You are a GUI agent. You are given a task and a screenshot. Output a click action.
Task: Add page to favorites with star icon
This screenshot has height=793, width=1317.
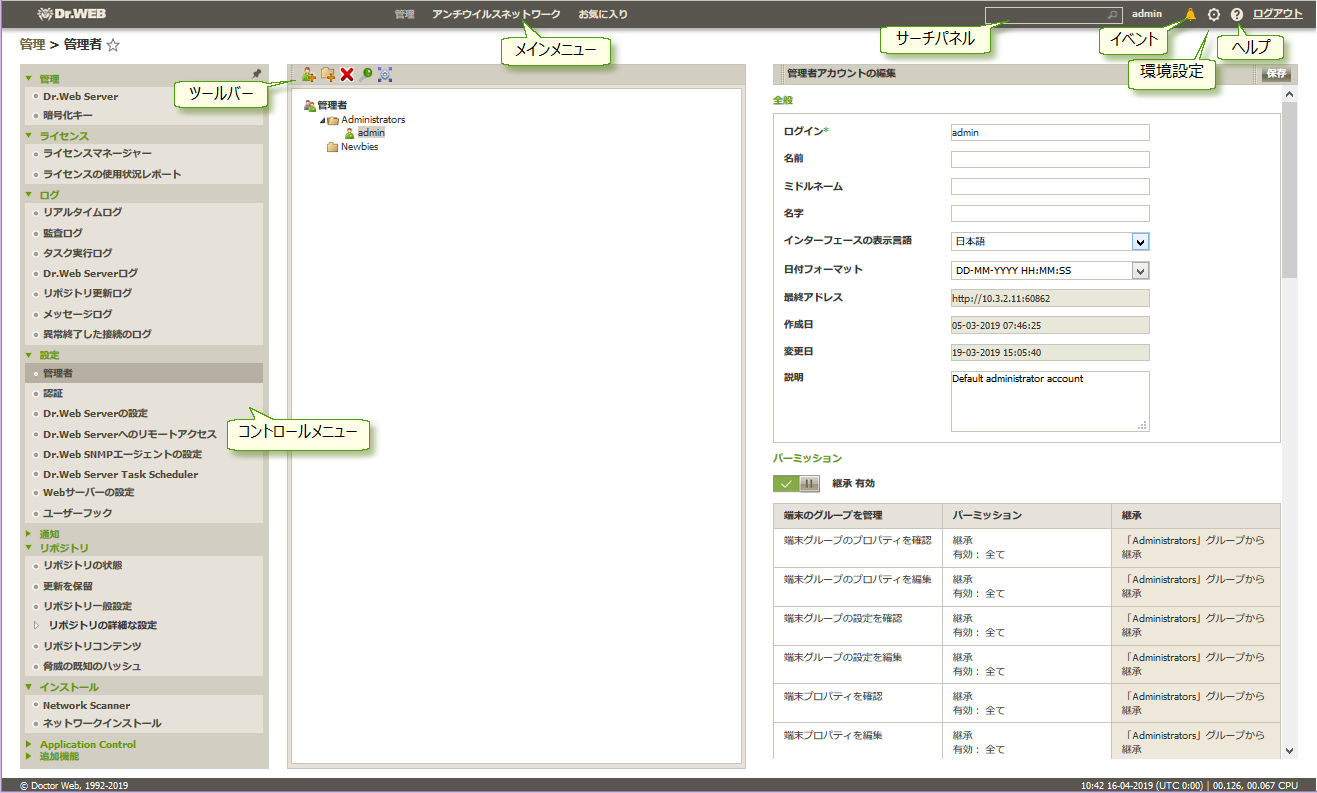coord(113,45)
